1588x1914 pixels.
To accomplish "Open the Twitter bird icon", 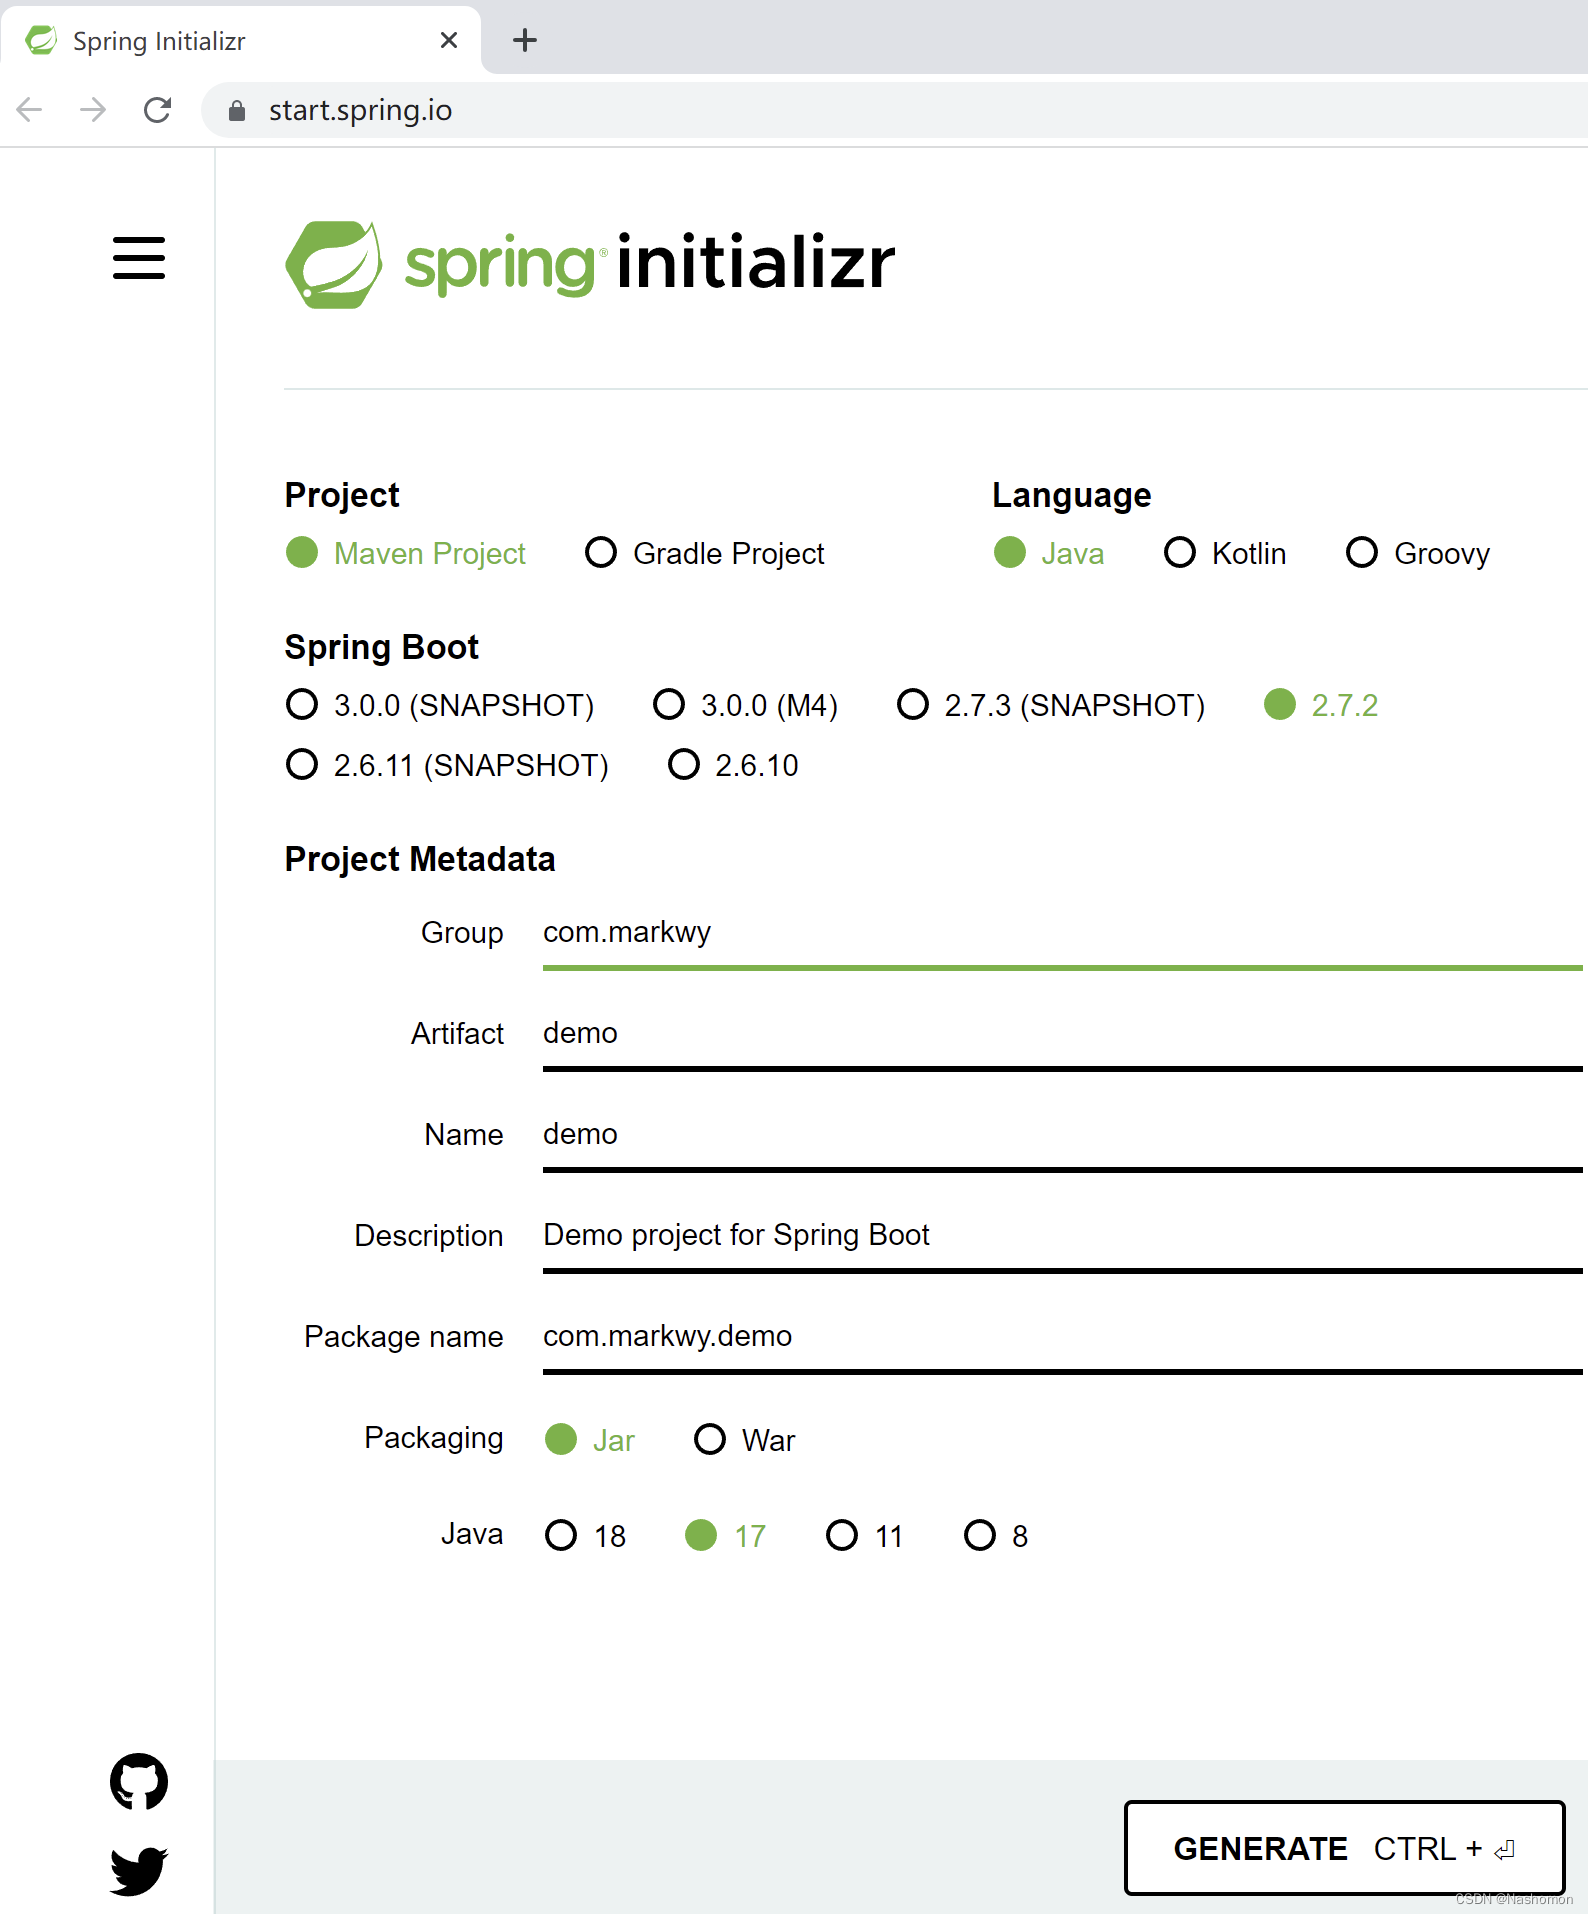I will pos(139,1871).
